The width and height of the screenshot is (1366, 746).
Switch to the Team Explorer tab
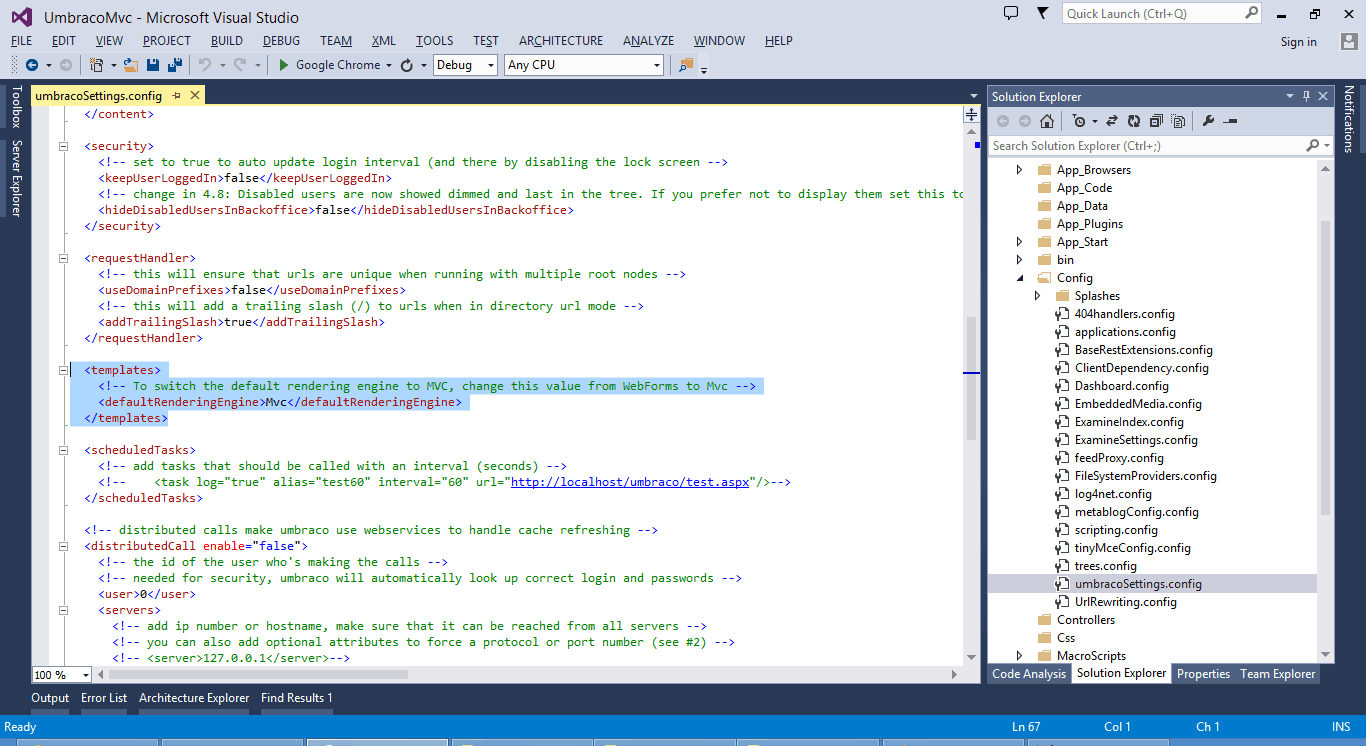pyautogui.click(x=1277, y=674)
